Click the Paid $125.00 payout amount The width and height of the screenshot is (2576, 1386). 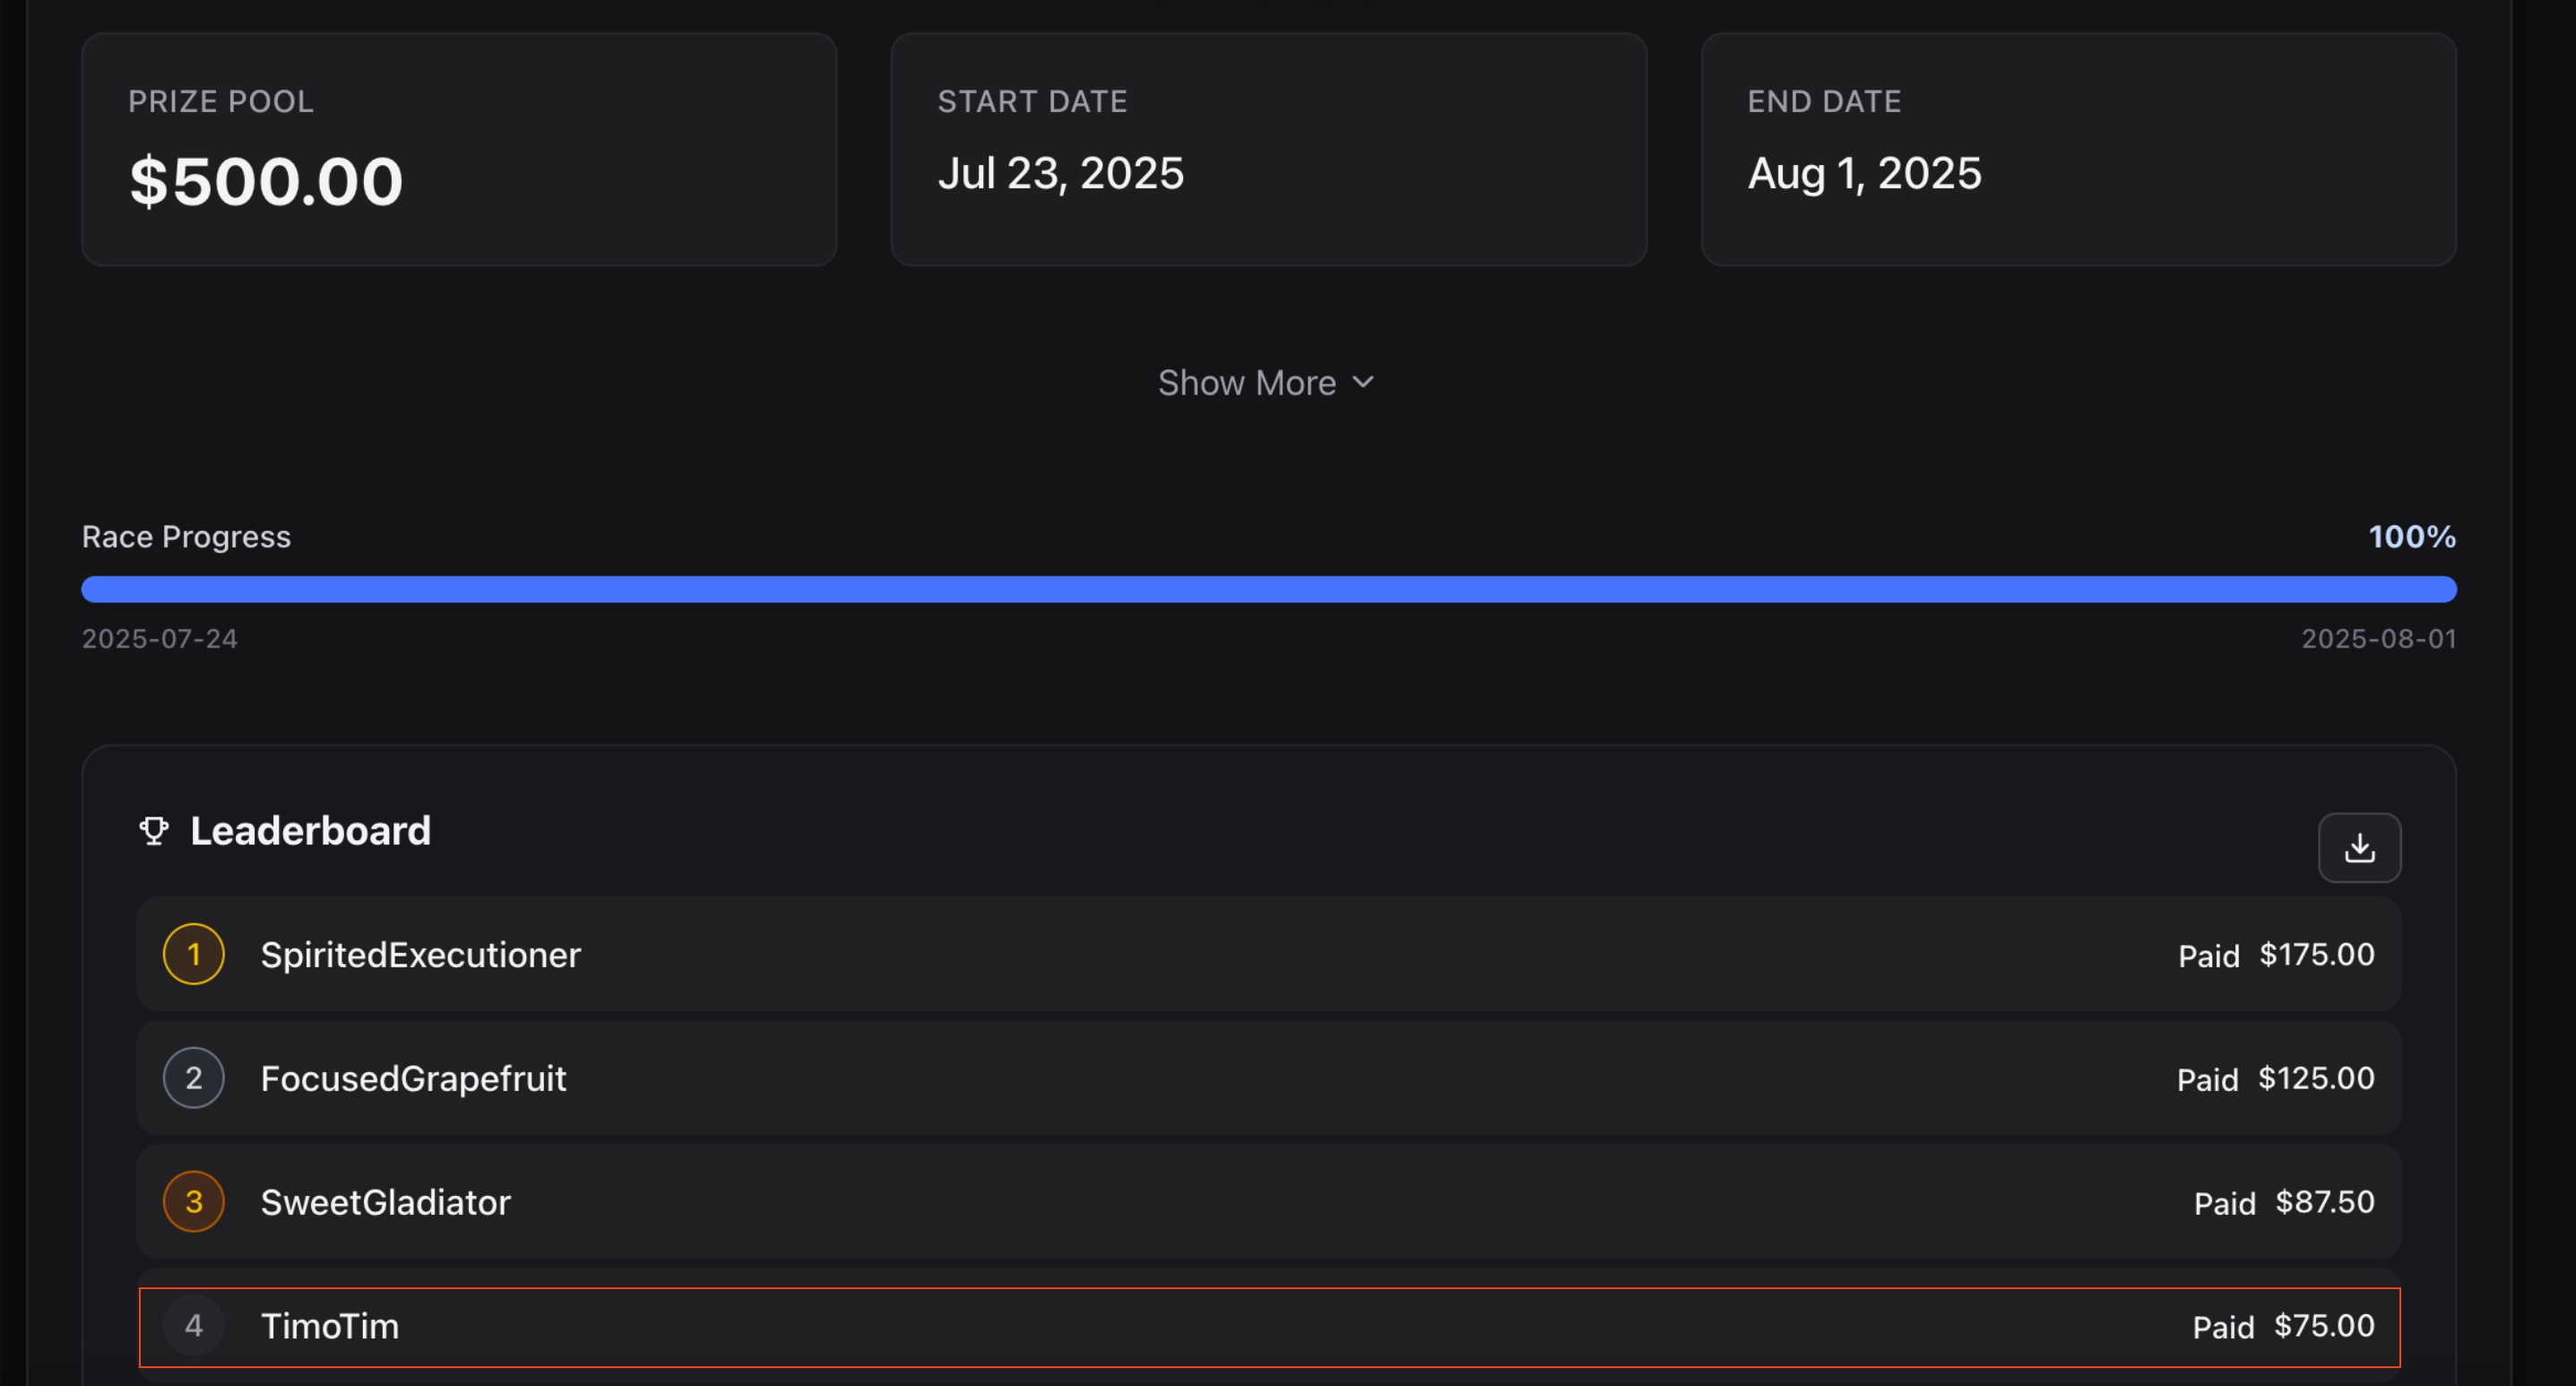click(x=2314, y=1078)
